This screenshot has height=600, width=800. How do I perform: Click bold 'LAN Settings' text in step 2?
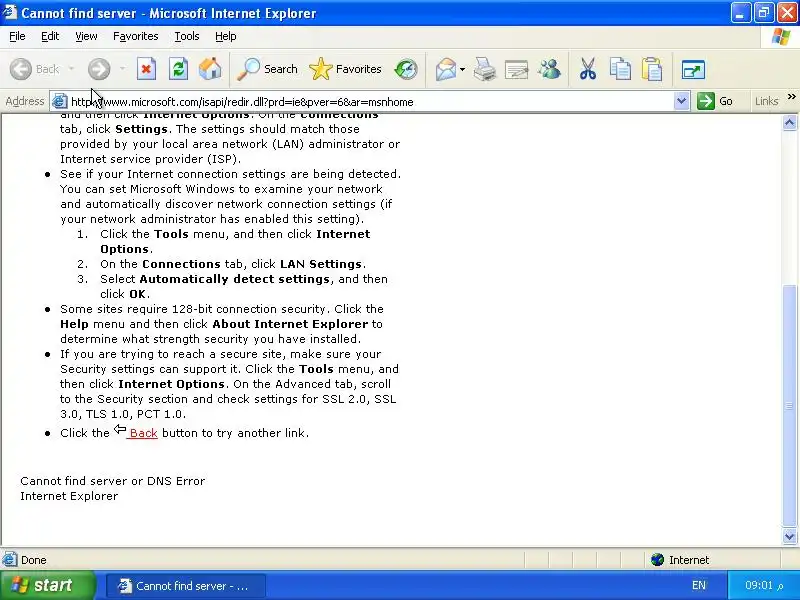321,264
